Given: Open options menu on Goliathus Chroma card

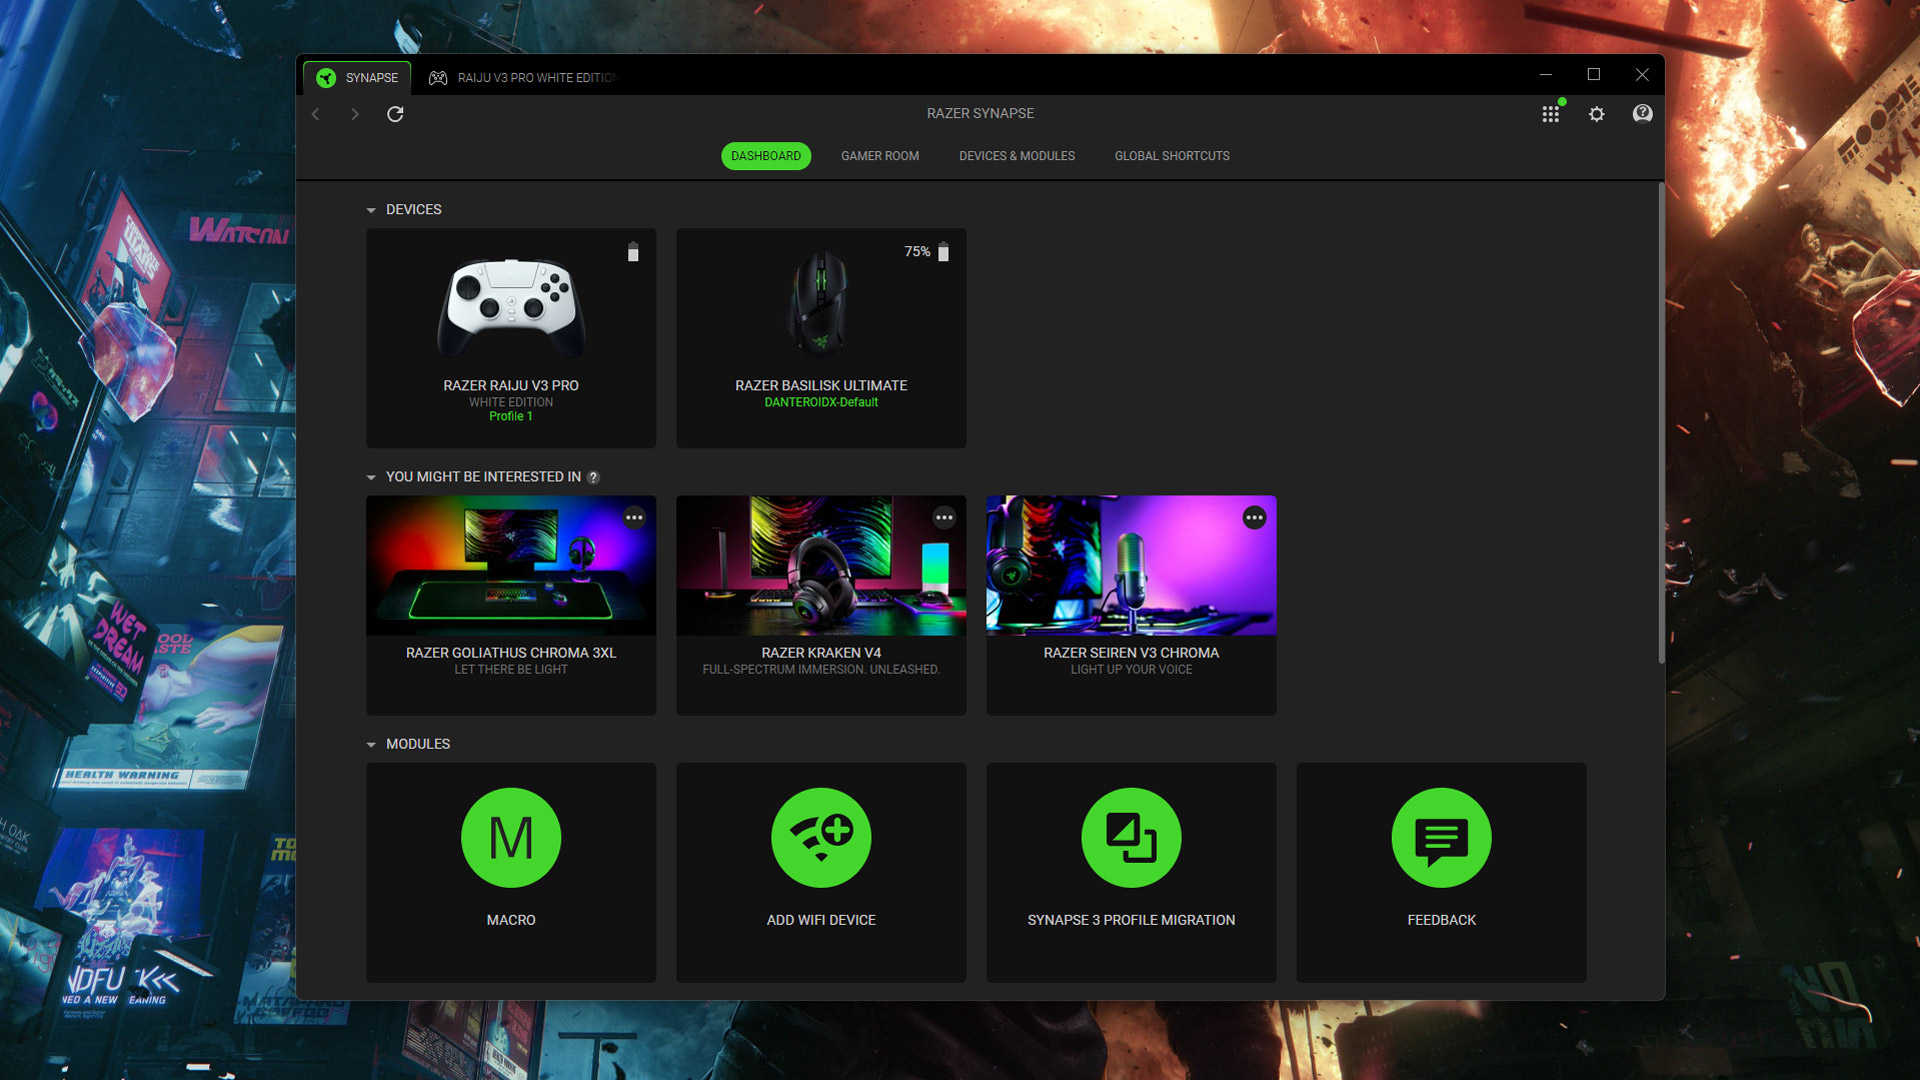Looking at the screenshot, I should [x=634, y=518].
